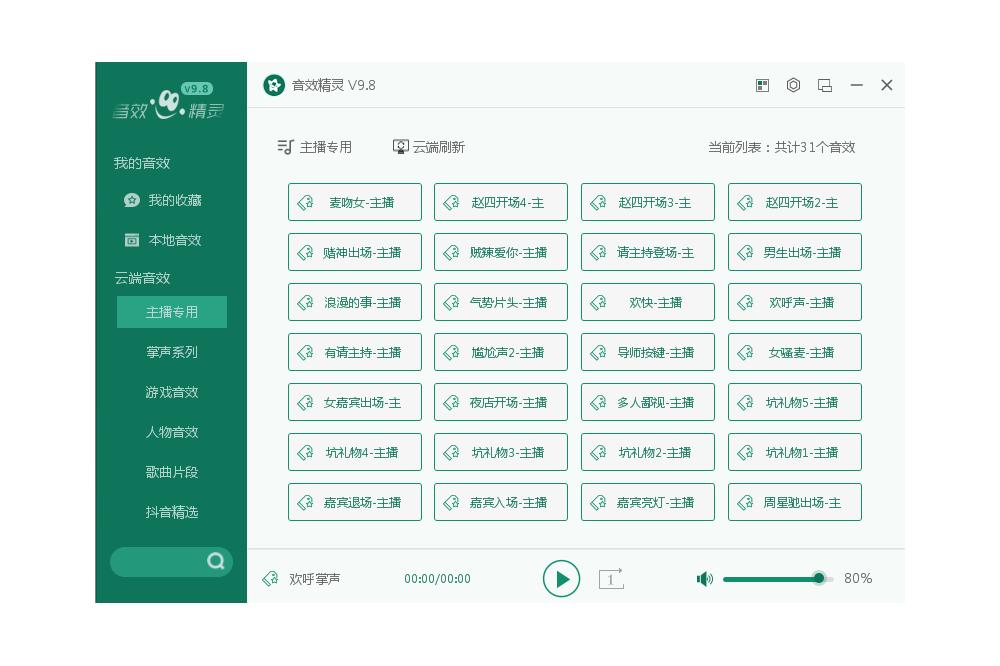
Task: Play the 嘉宾亮灯-主播 sound button
Action: coord(647,502)
